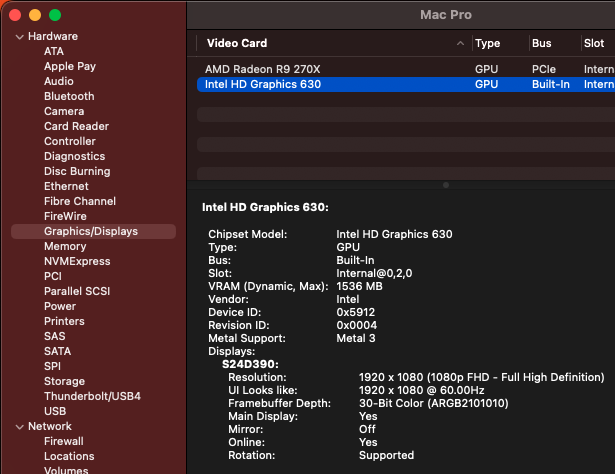The height and width of the screenshot is (474, 615).
Task: Click Resolution value 1920 x 1080 FHD
Action: coord(482,377)
